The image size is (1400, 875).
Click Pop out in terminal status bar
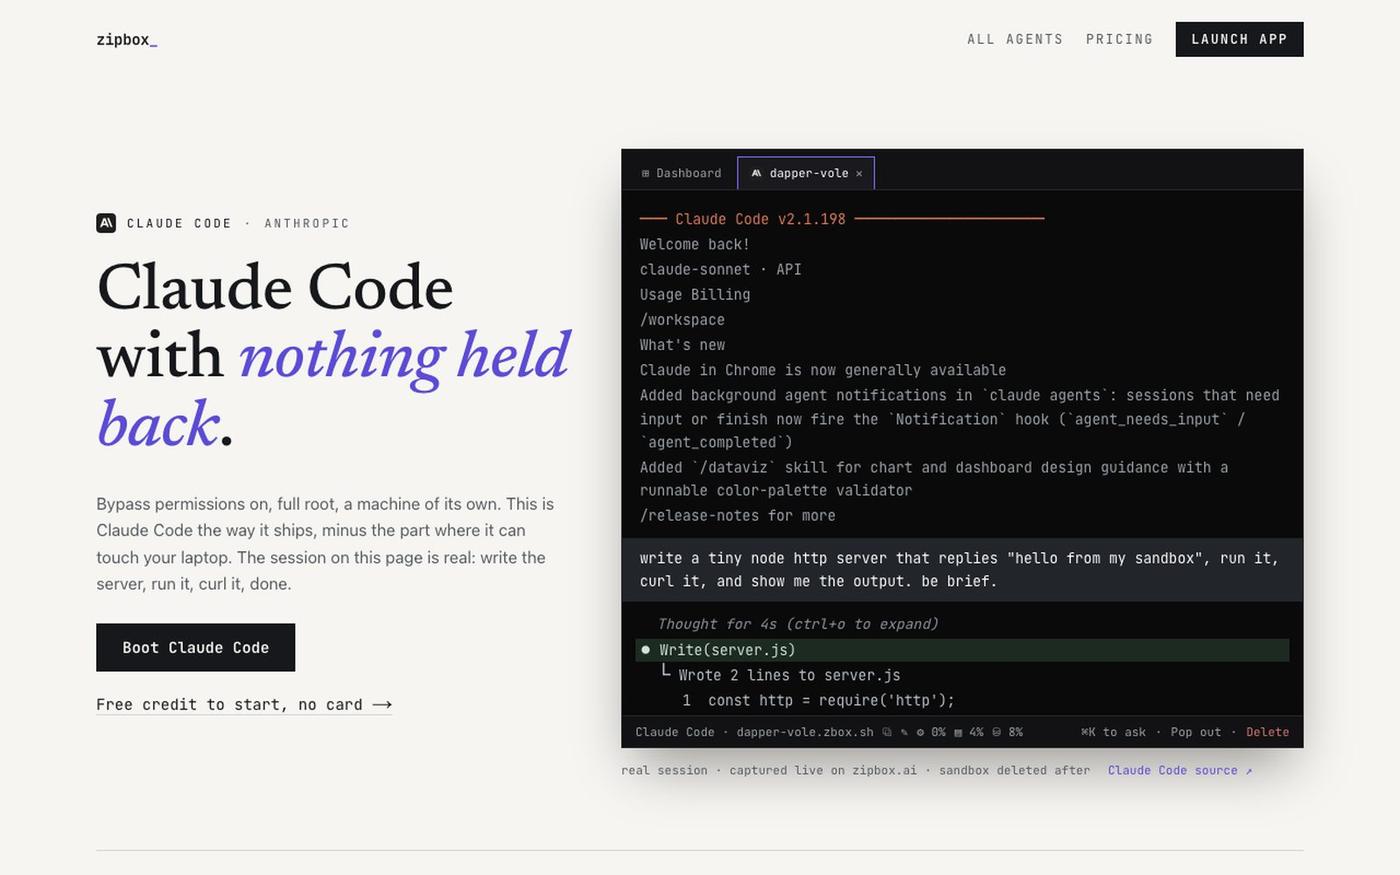click(x=1196, y=732)
